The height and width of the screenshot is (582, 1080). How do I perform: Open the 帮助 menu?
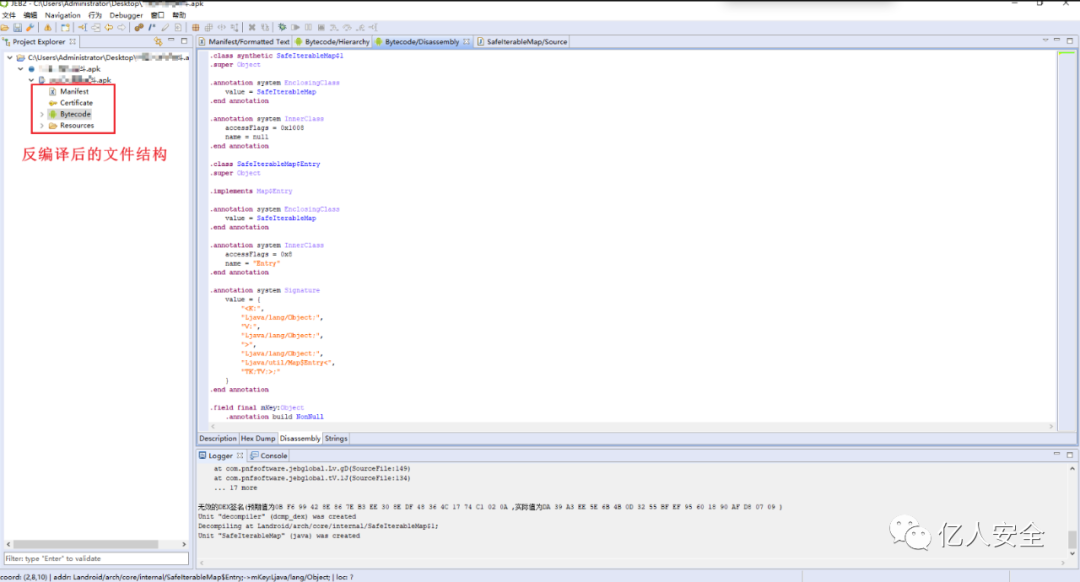click(179, 14)
